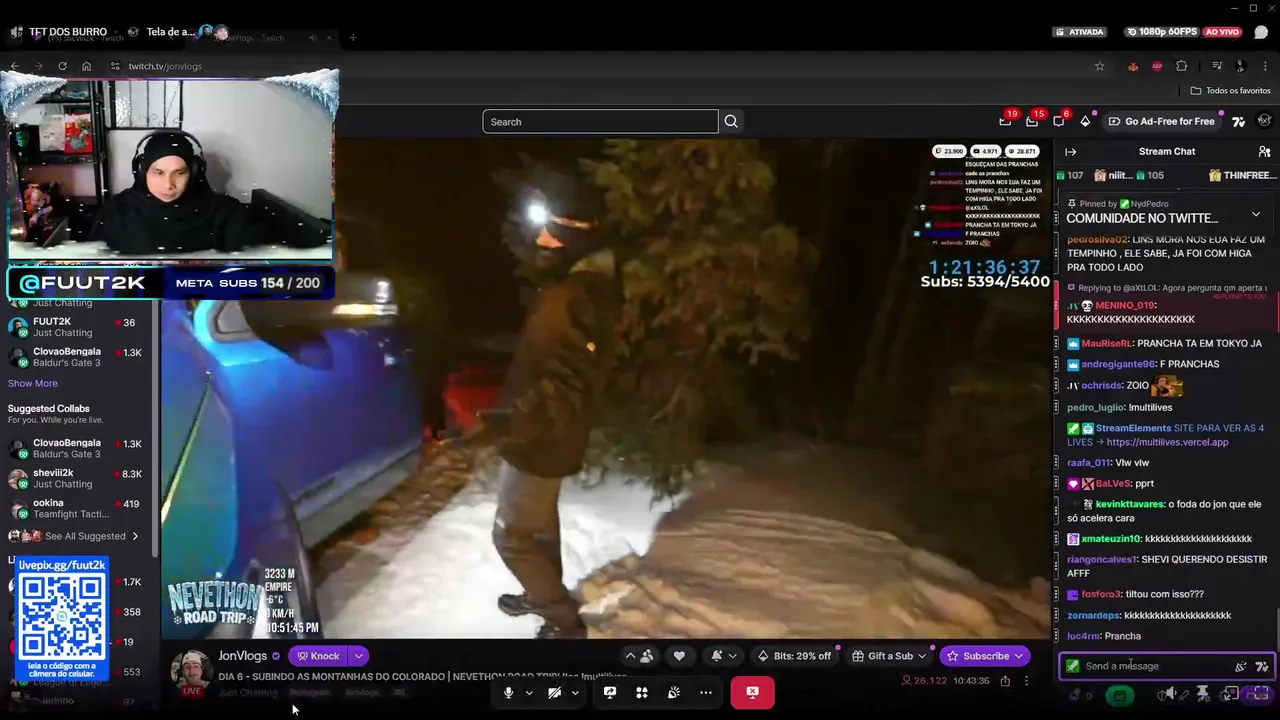Click Go Ad-Free for Free button
This screenshot has width=1280, height=720.
click(1161, 121)
